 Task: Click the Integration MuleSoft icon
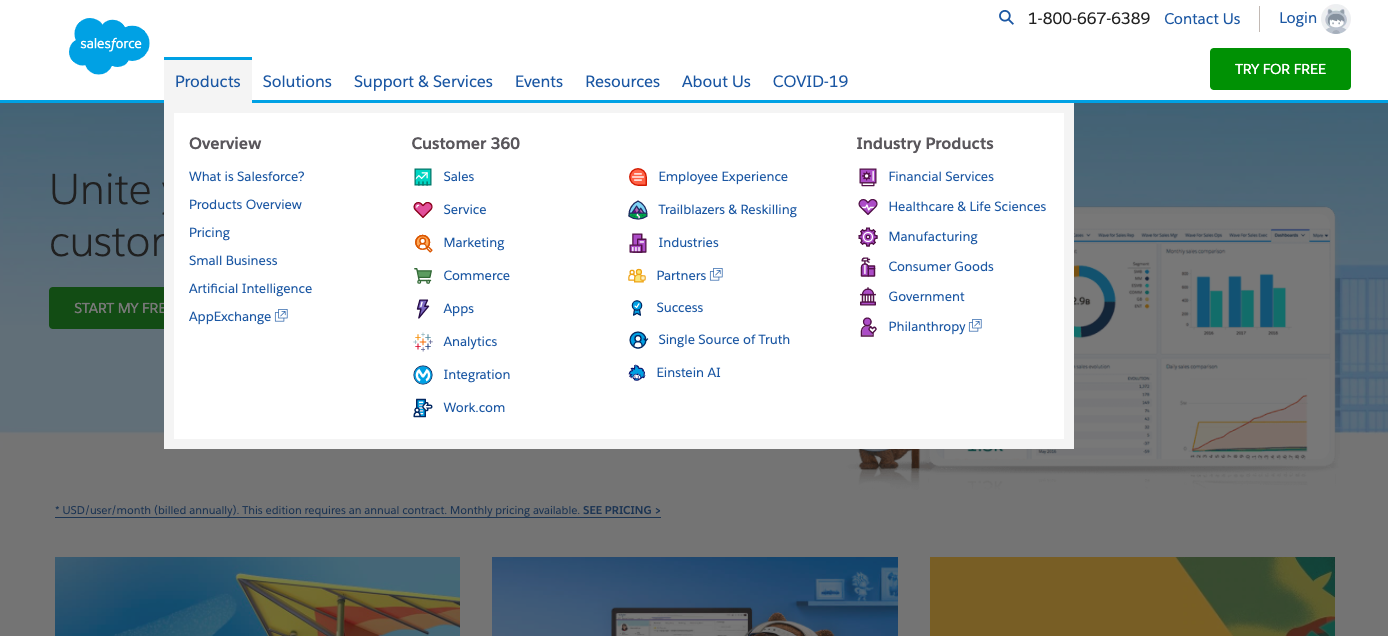(423, 375)
